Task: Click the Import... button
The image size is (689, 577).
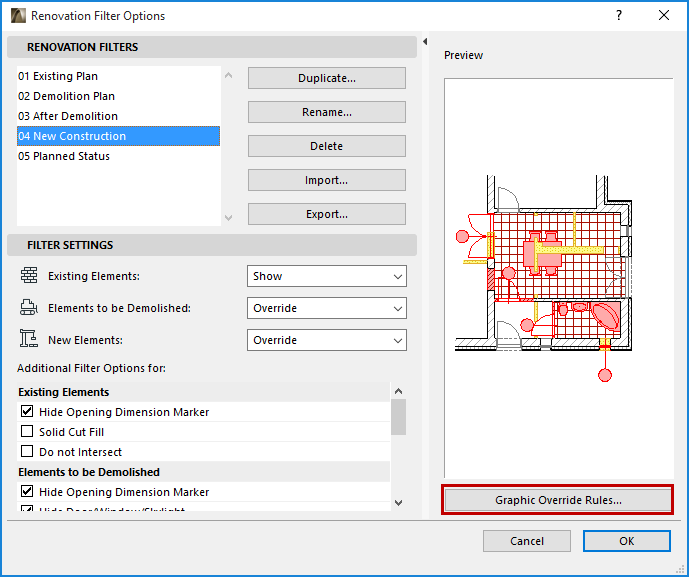Action: pos(326,180)
